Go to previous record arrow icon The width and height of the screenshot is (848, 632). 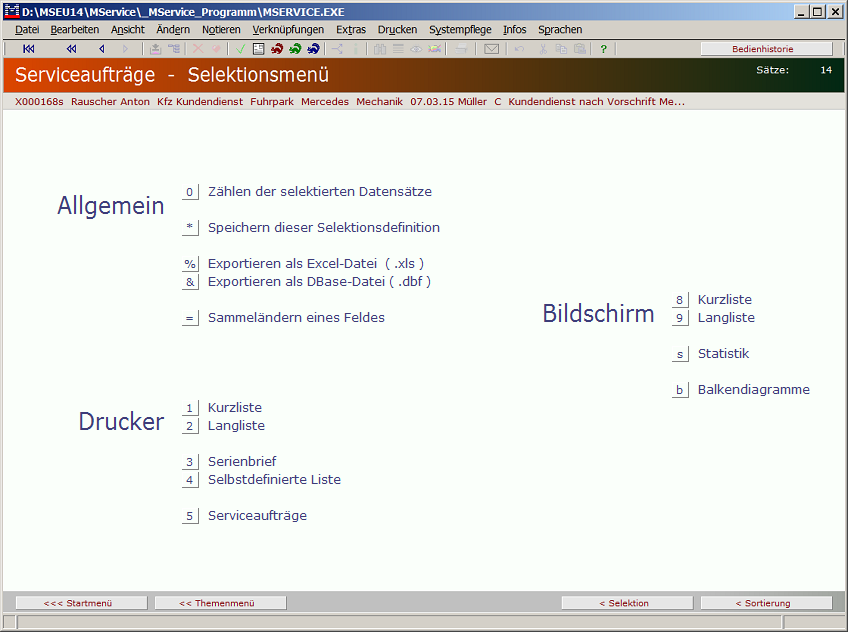[101, 49]
